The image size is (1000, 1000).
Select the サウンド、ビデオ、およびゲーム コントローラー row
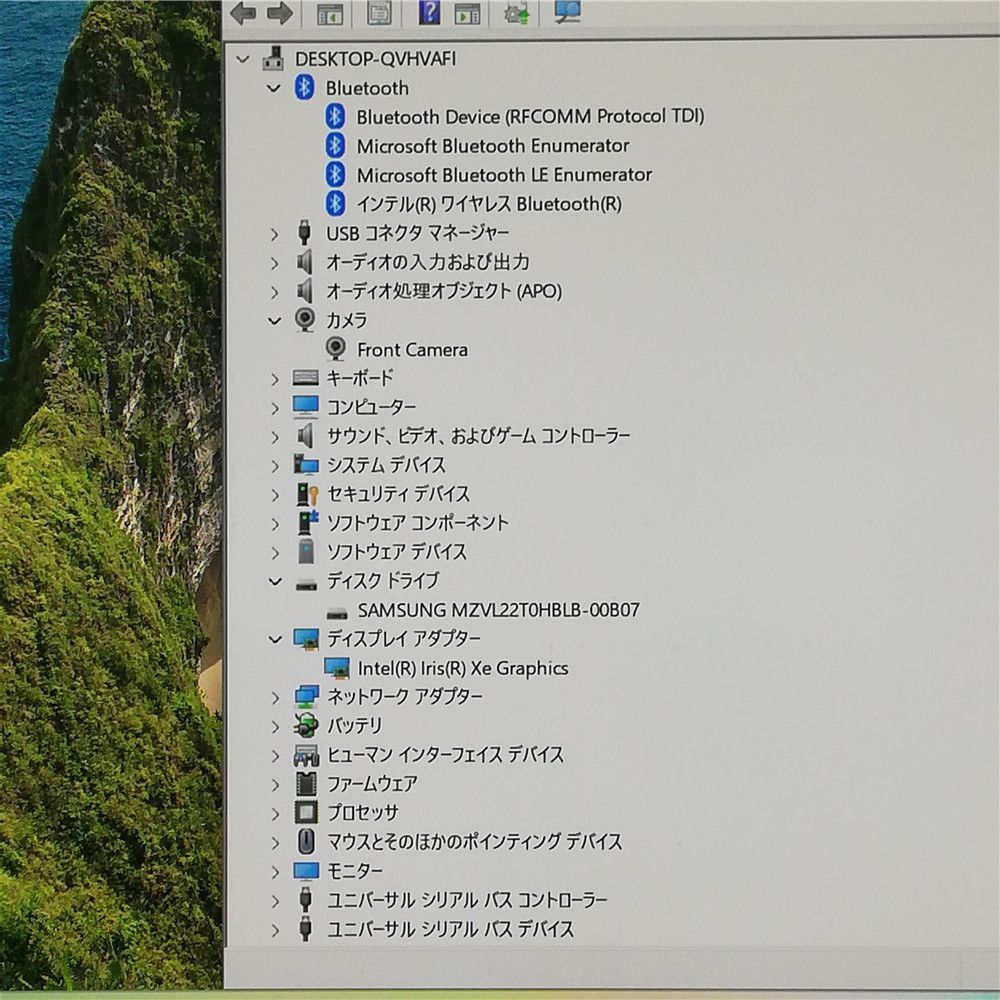[x=478, y=436]
